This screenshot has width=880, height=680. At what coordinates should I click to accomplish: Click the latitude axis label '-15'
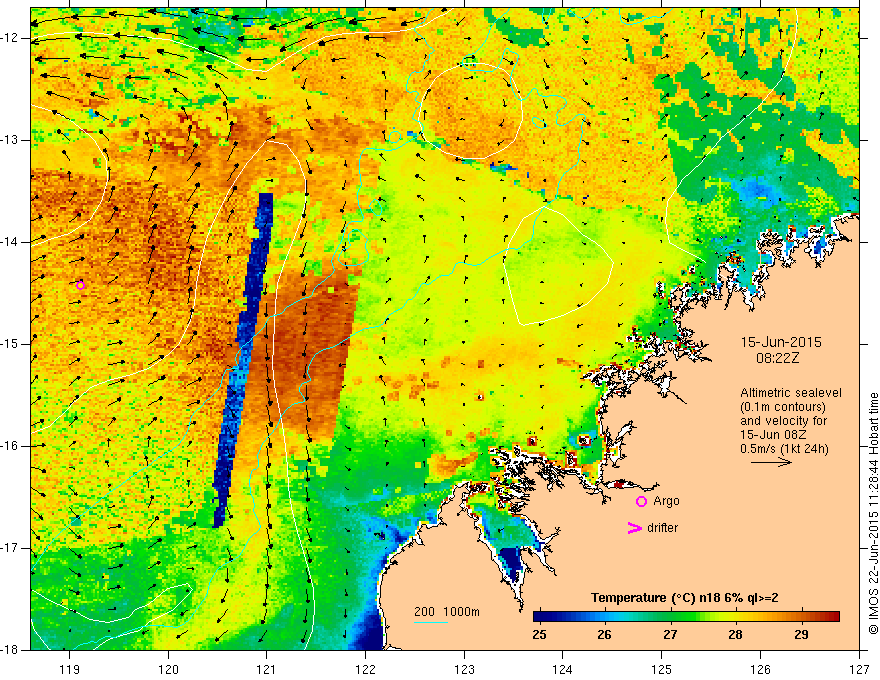click(x=11, y=344)
